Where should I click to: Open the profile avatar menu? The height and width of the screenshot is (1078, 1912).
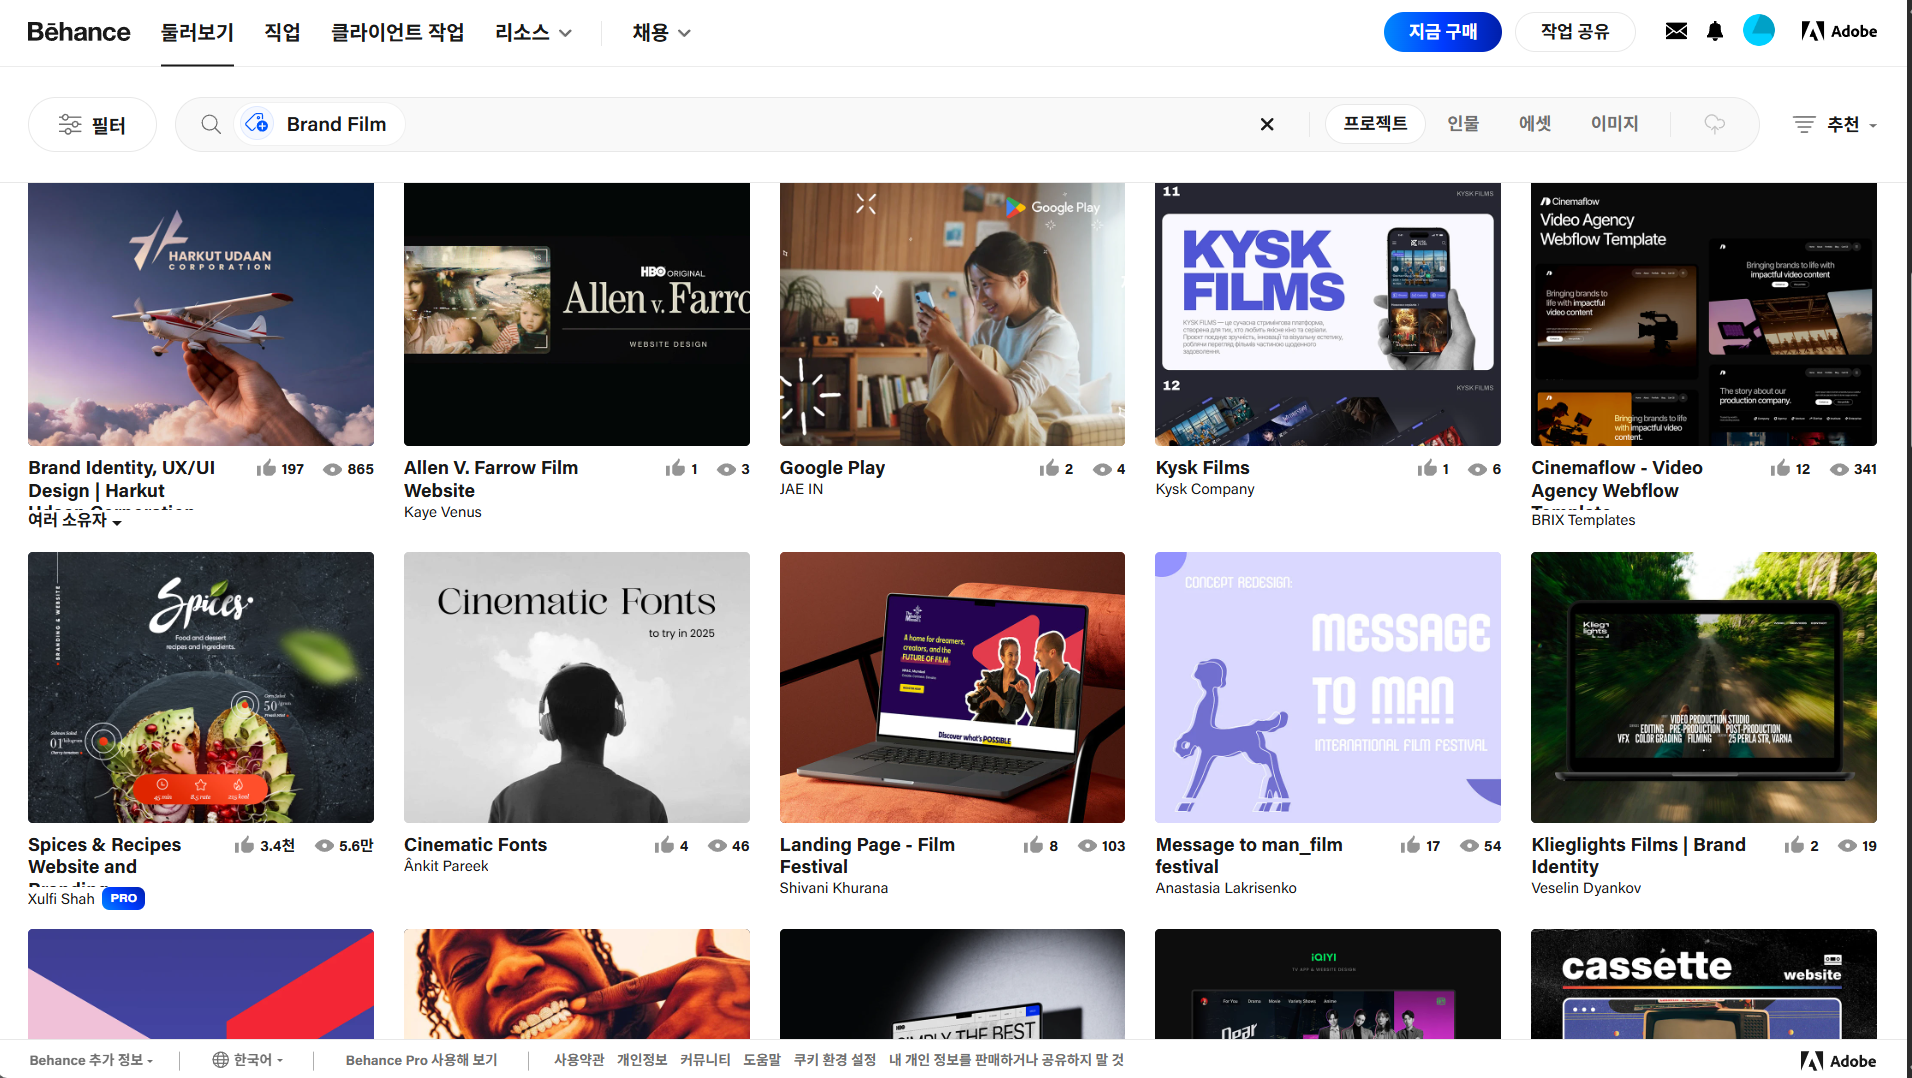coord(1759,31)
